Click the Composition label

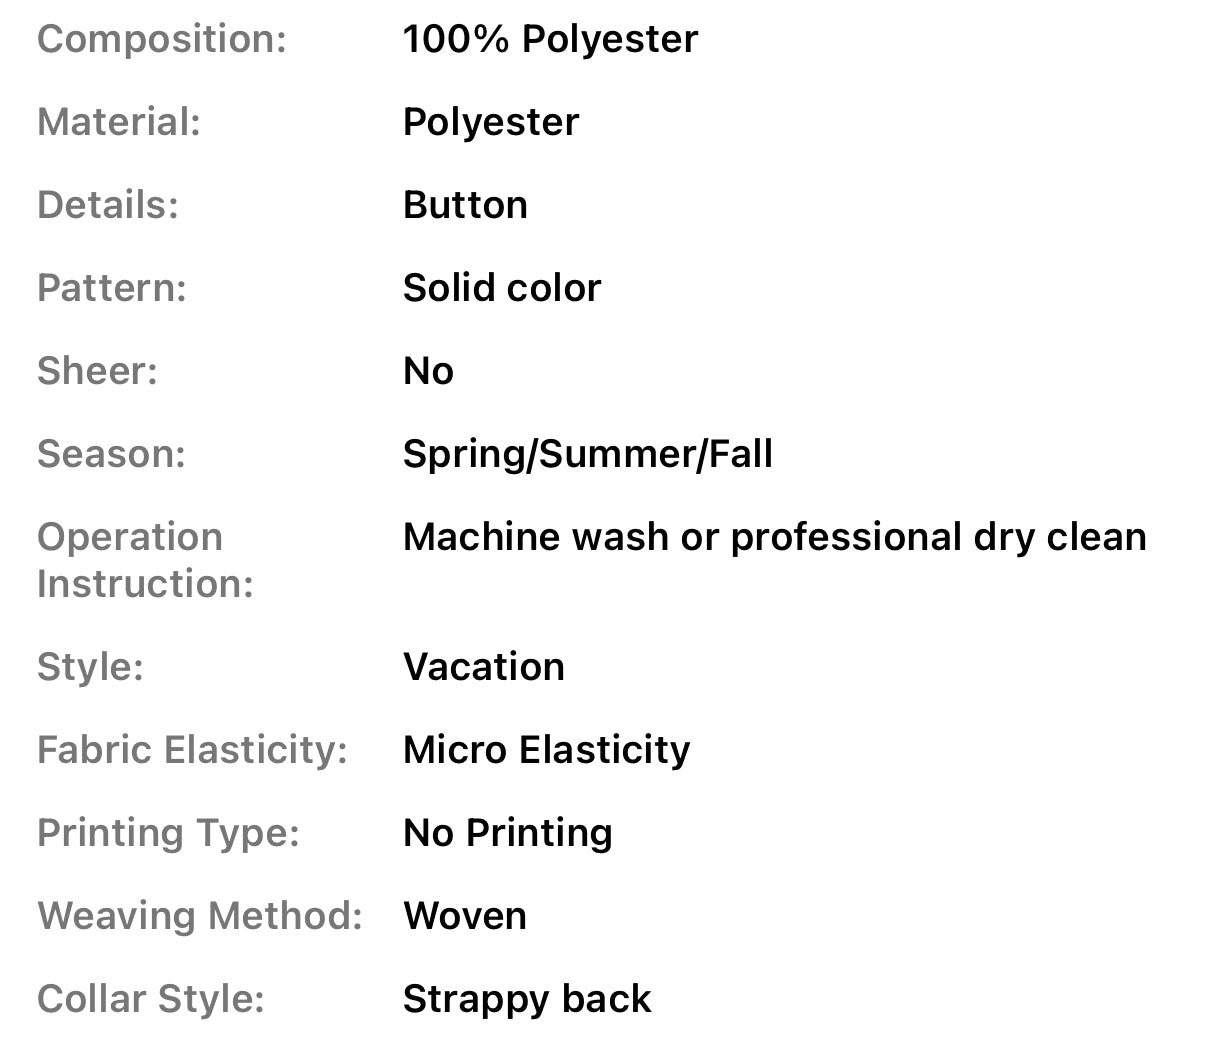162,39
